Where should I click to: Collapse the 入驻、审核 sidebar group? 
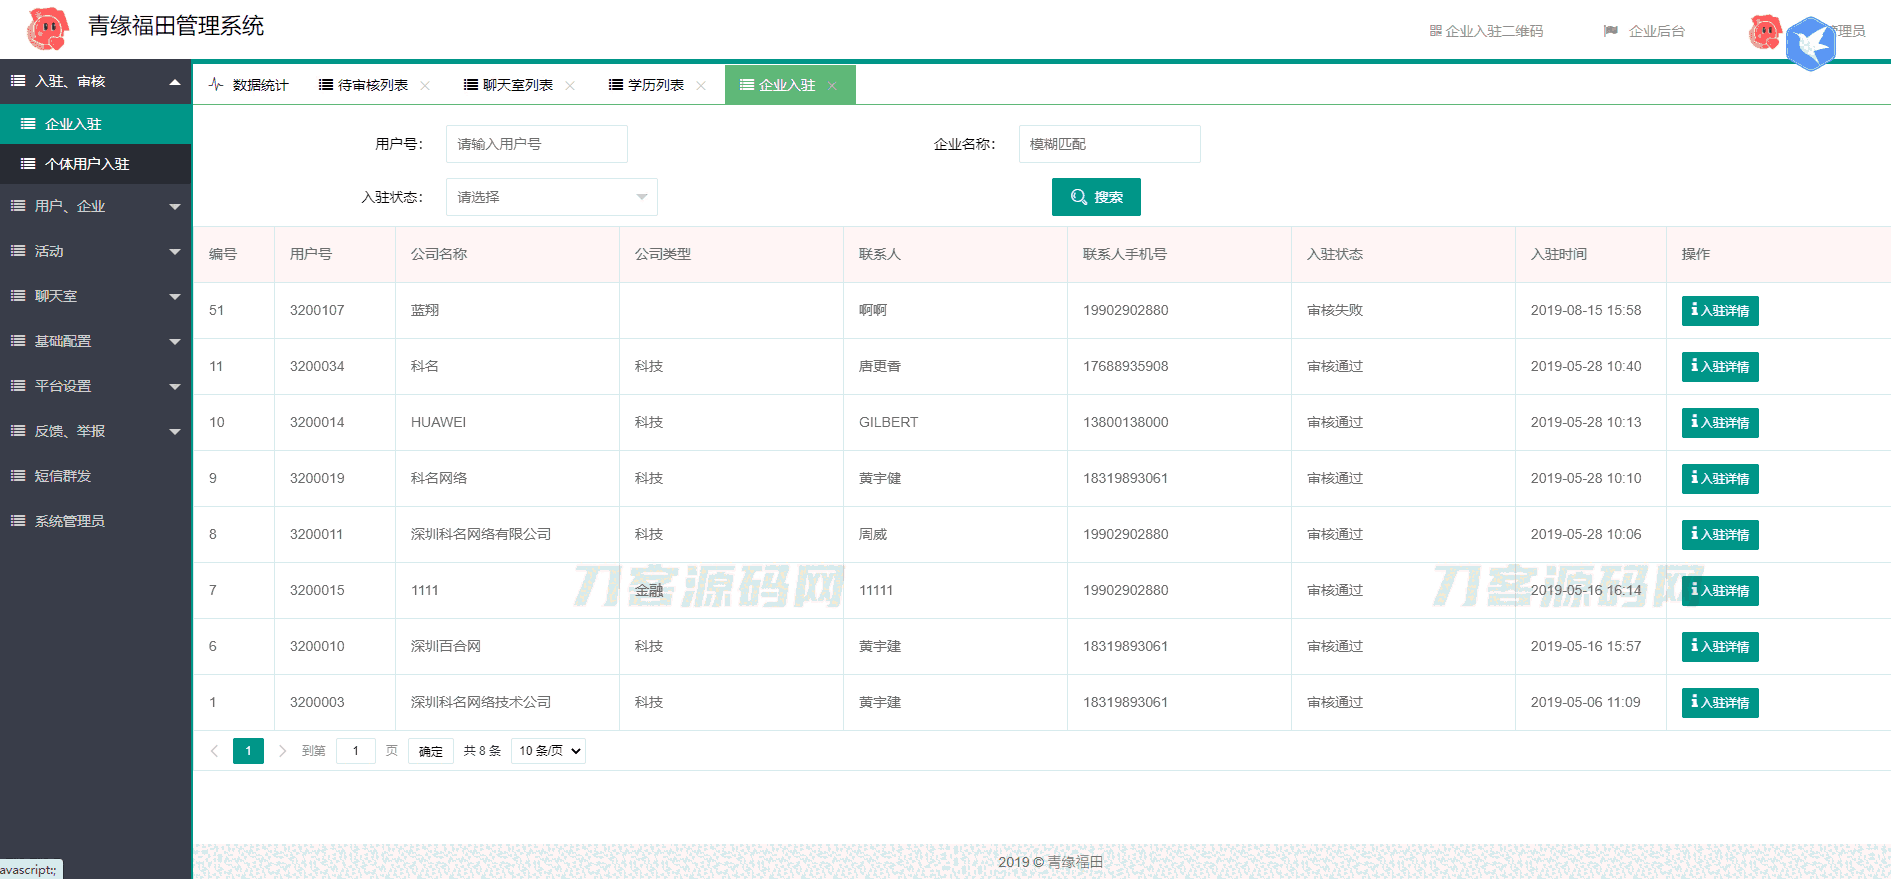point(95,81)
